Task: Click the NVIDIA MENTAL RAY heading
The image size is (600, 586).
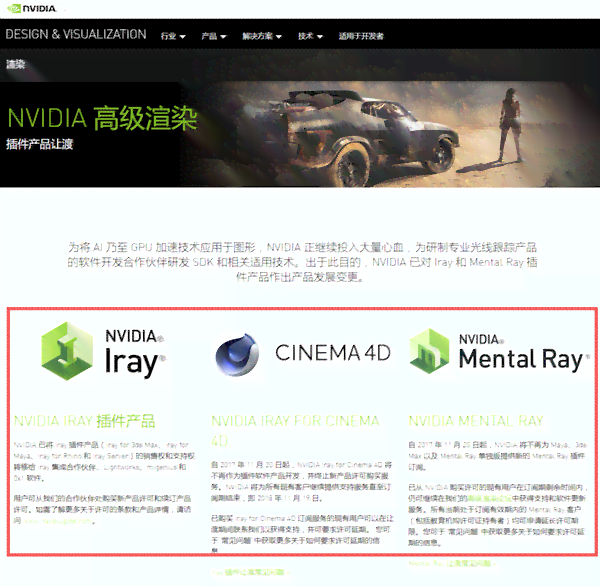Action: (x=476, y=421)
